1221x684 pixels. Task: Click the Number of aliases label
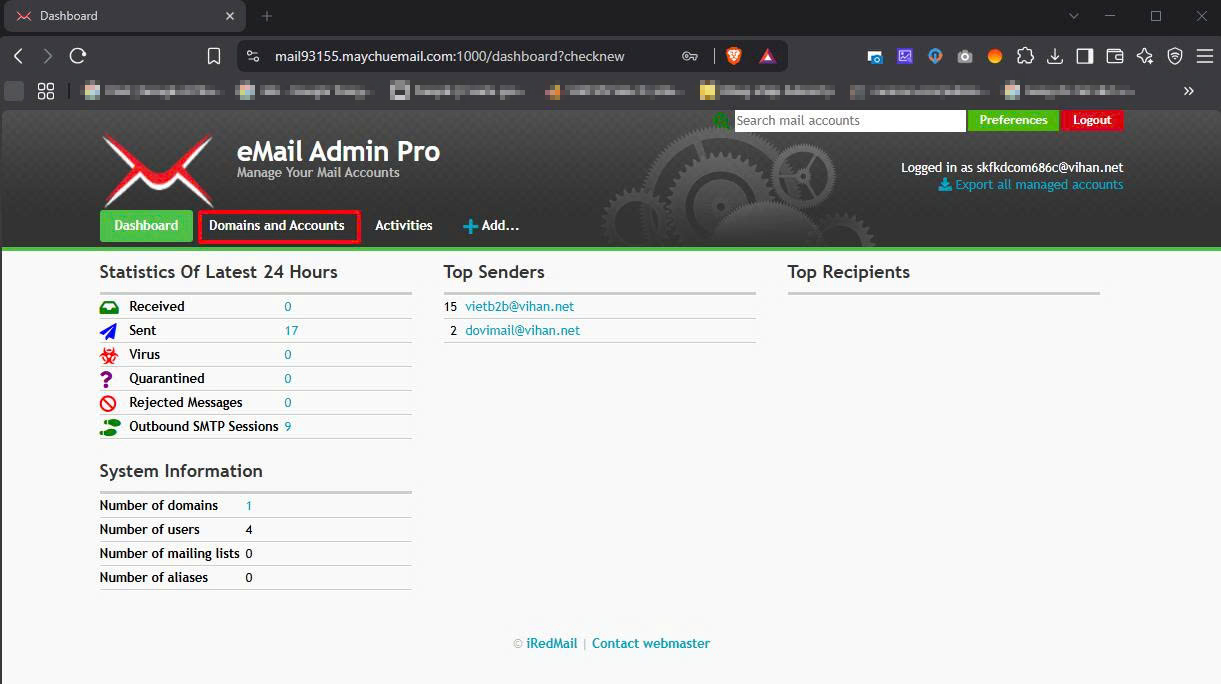click(x=154, y=578)
